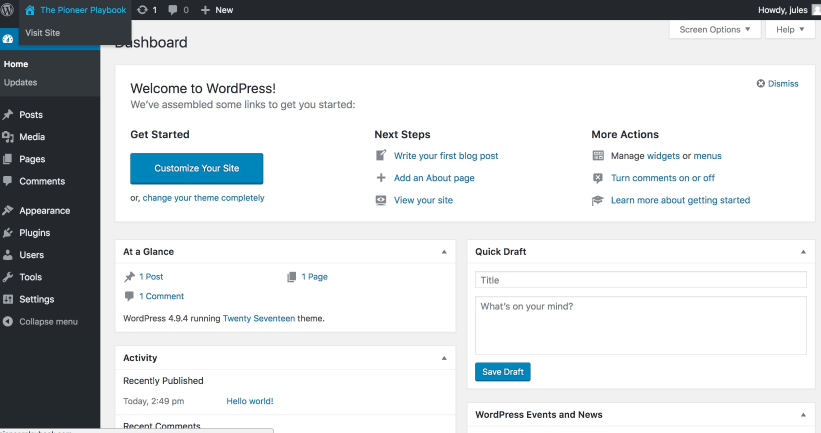Viewport: 821px width, 433px height.
Task: Click the pushpin icon beside 1 Post
Action: pyautogui.click(x=129, y=277)
